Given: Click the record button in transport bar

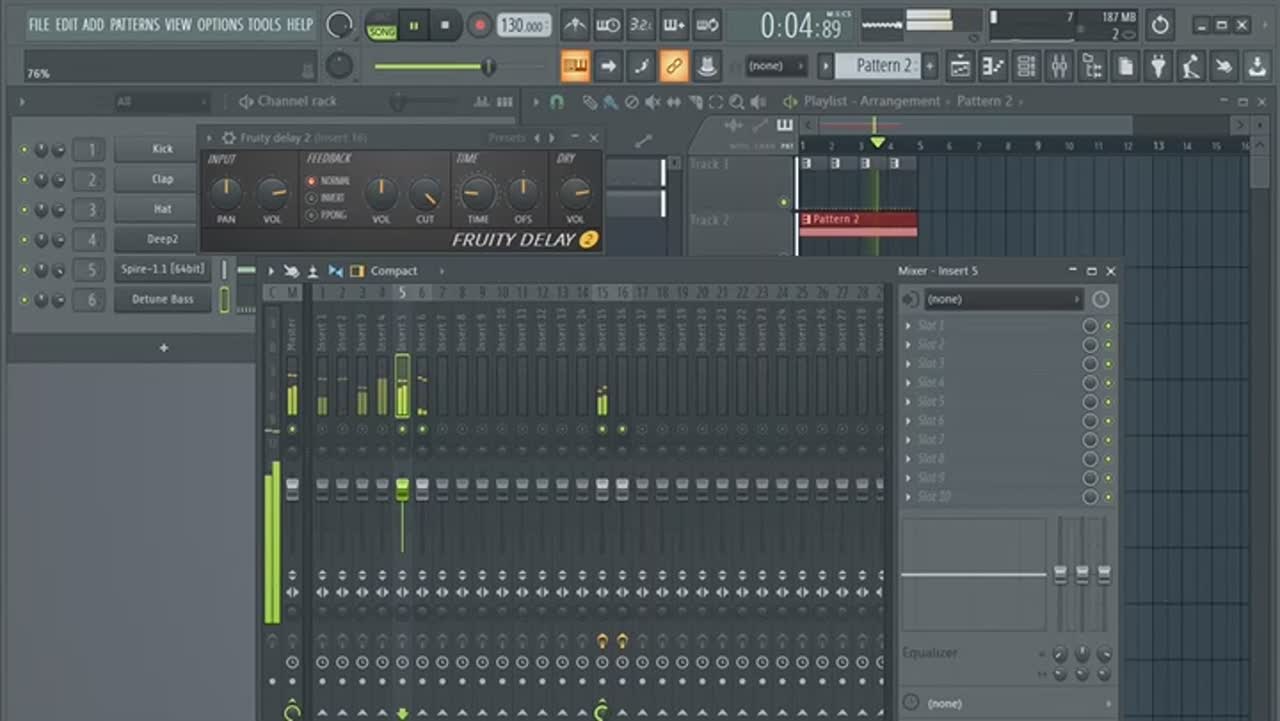Looking at the screenshot, I should [480, 25].
